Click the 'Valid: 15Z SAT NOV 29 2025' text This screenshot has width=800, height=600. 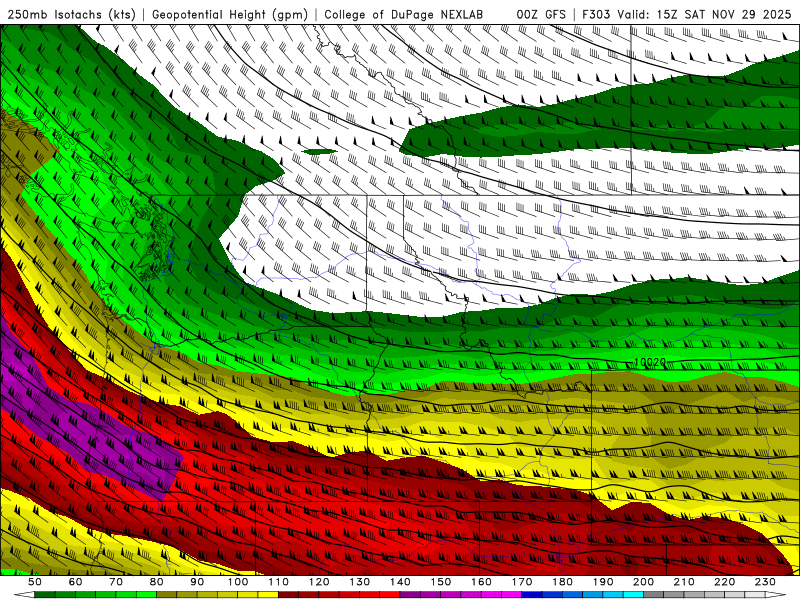pyautogui.click(x=705, y=14)
